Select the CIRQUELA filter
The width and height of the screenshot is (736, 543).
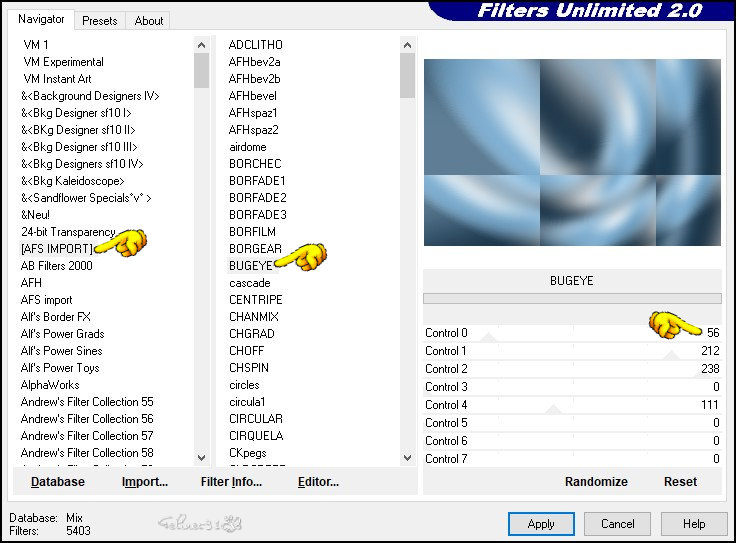256,436
